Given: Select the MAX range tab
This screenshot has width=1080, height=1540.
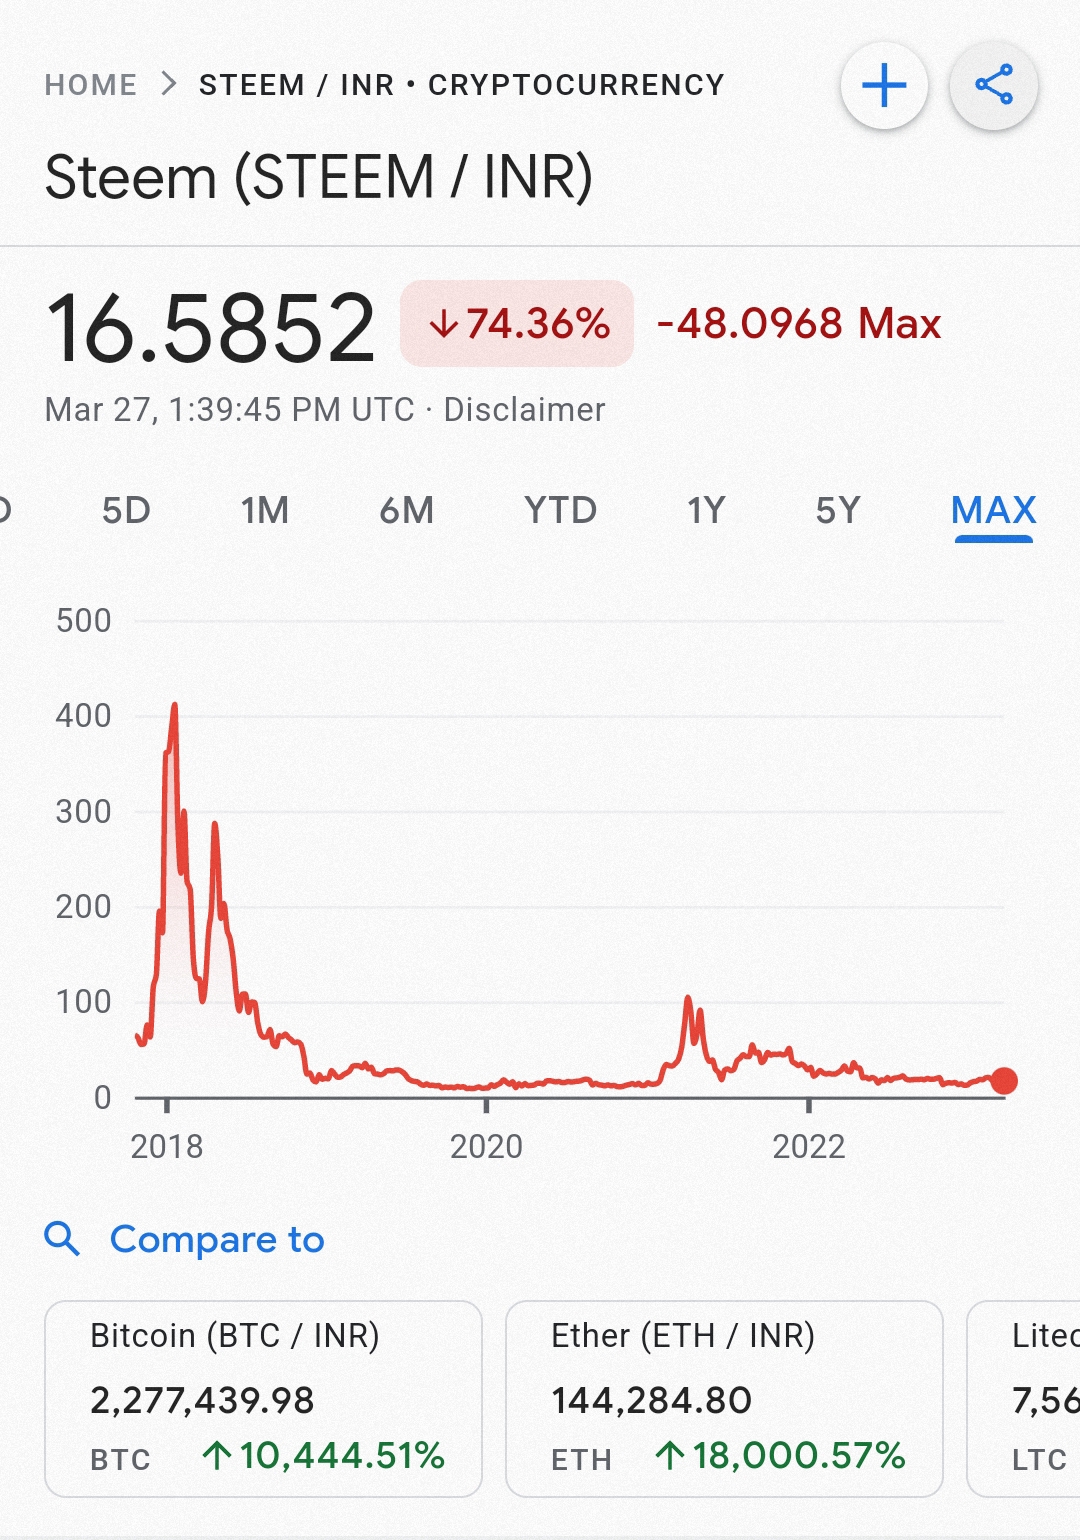Looking at the screenshot, I should point(993,511).
